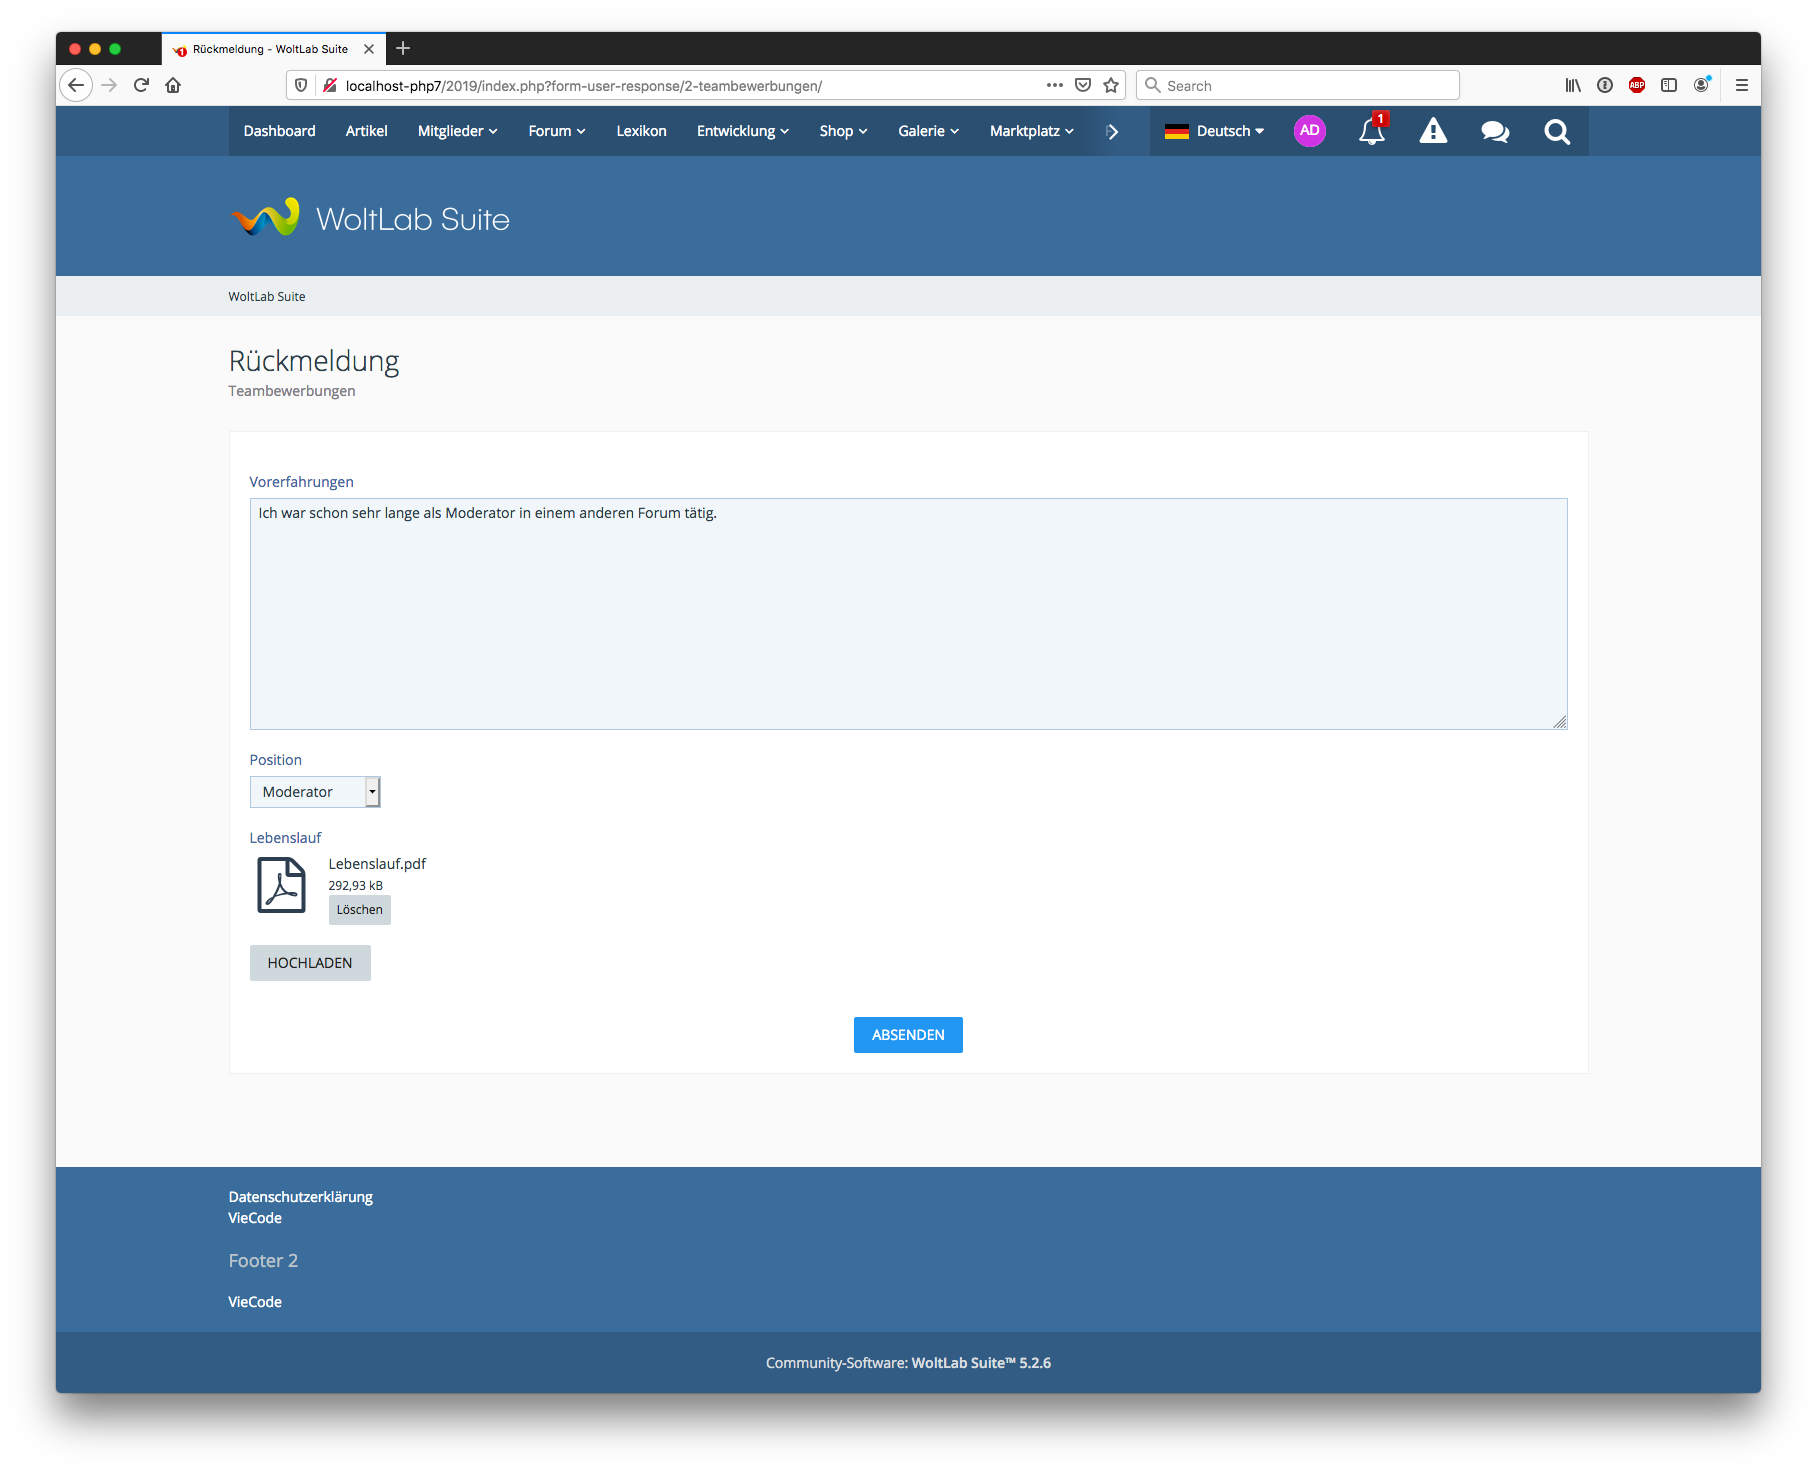Screen dimensions: 1817x1473
Task: Open the Position dropdown showing Moderator
Action: coord(314,792)
